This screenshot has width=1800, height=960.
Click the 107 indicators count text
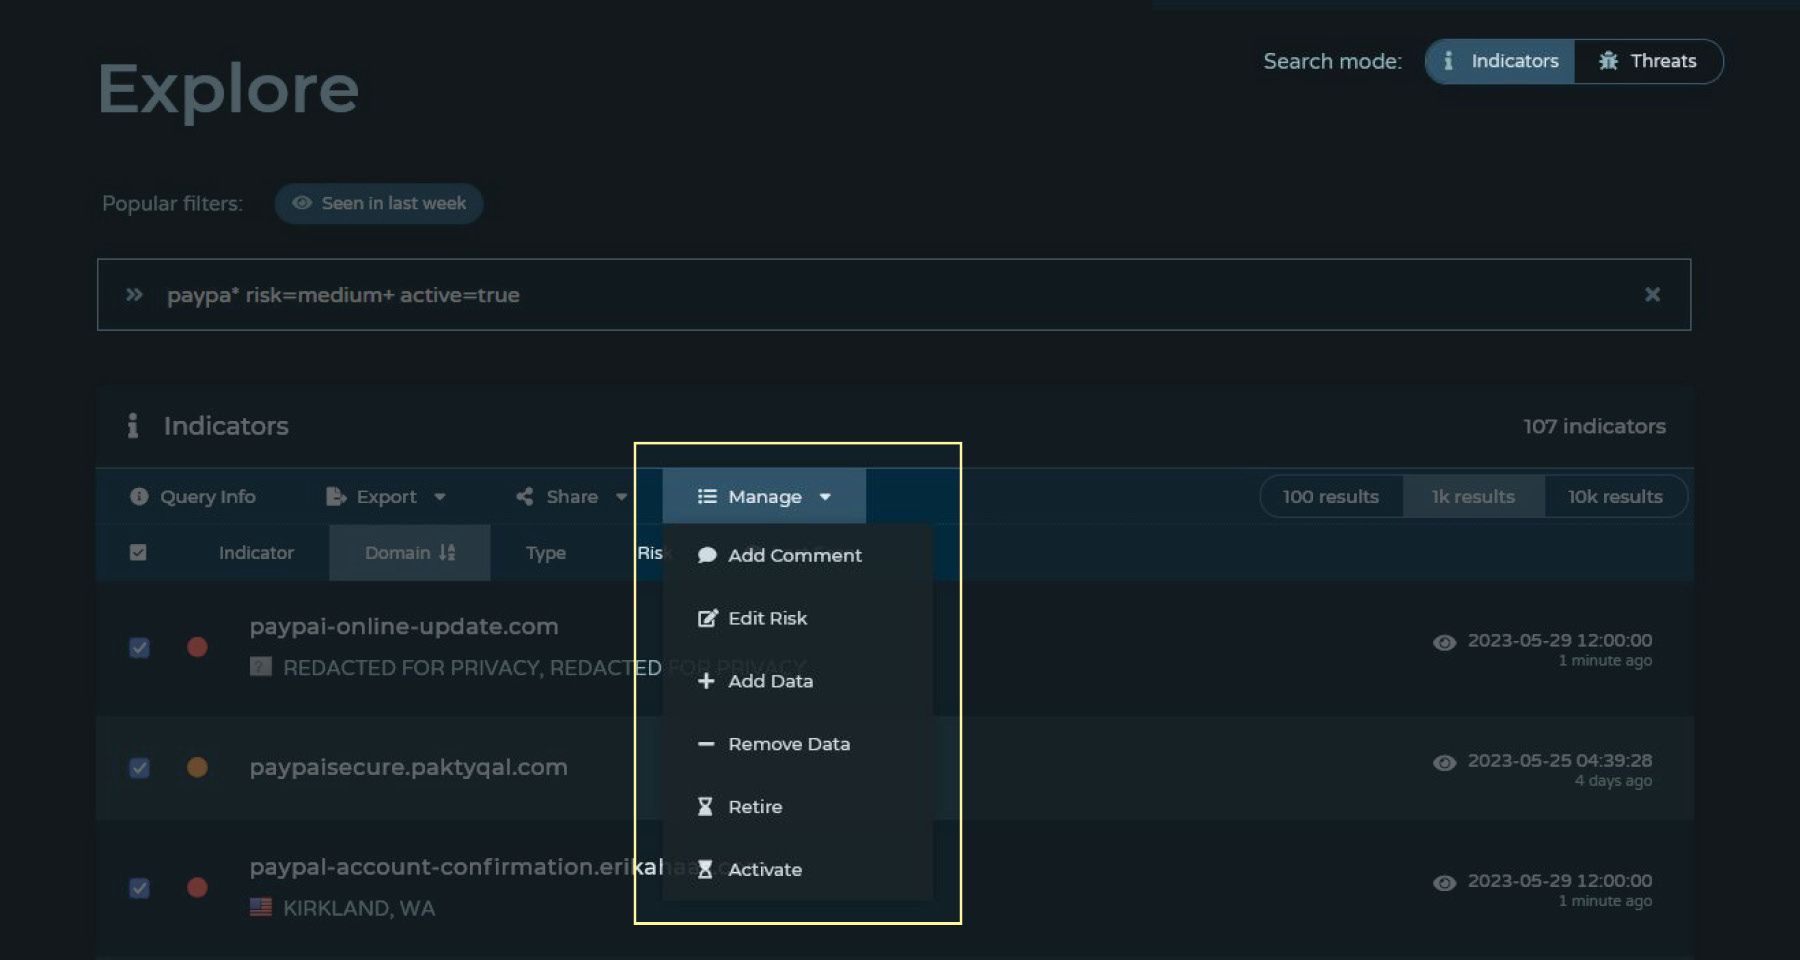pos(1594,426)
